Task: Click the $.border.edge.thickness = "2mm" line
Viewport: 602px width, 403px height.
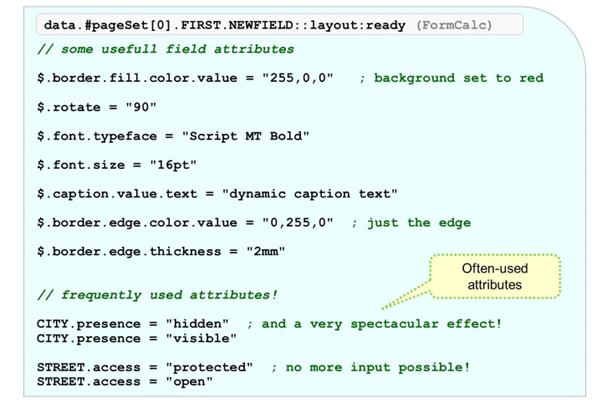Action: pos(160,252)
